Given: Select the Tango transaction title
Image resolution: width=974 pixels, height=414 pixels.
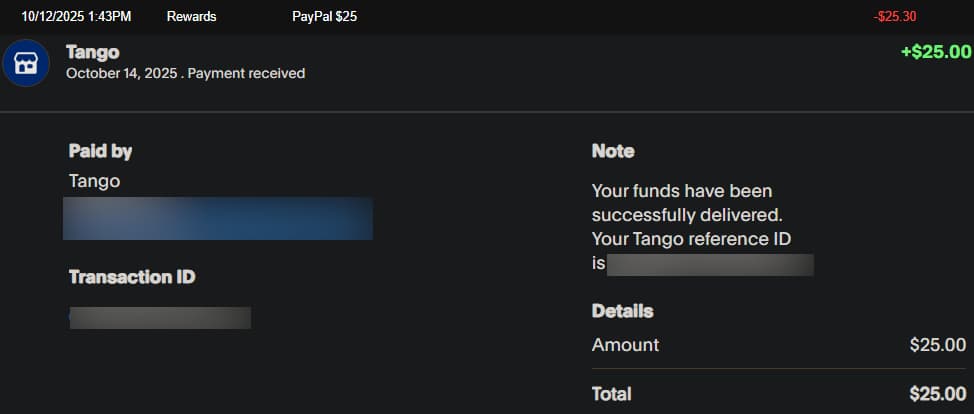Looking at the screenshot, I should [91, 52].
